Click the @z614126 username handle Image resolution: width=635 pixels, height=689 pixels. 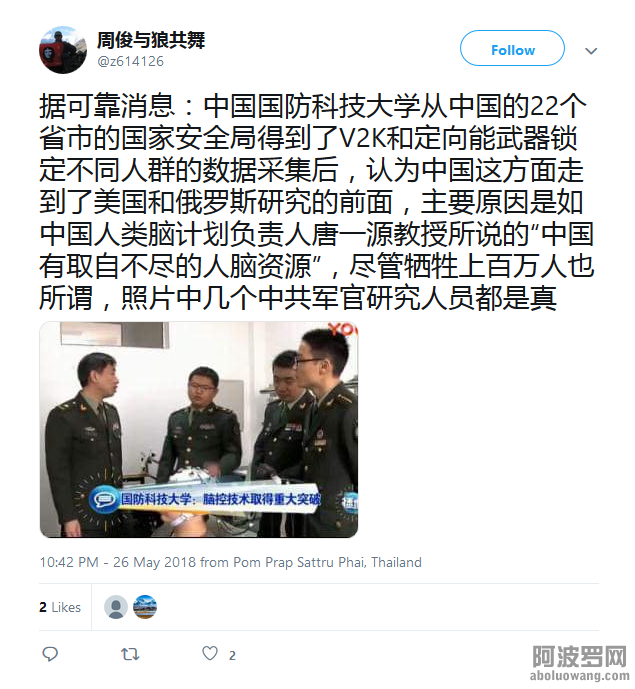click(131, 61)
